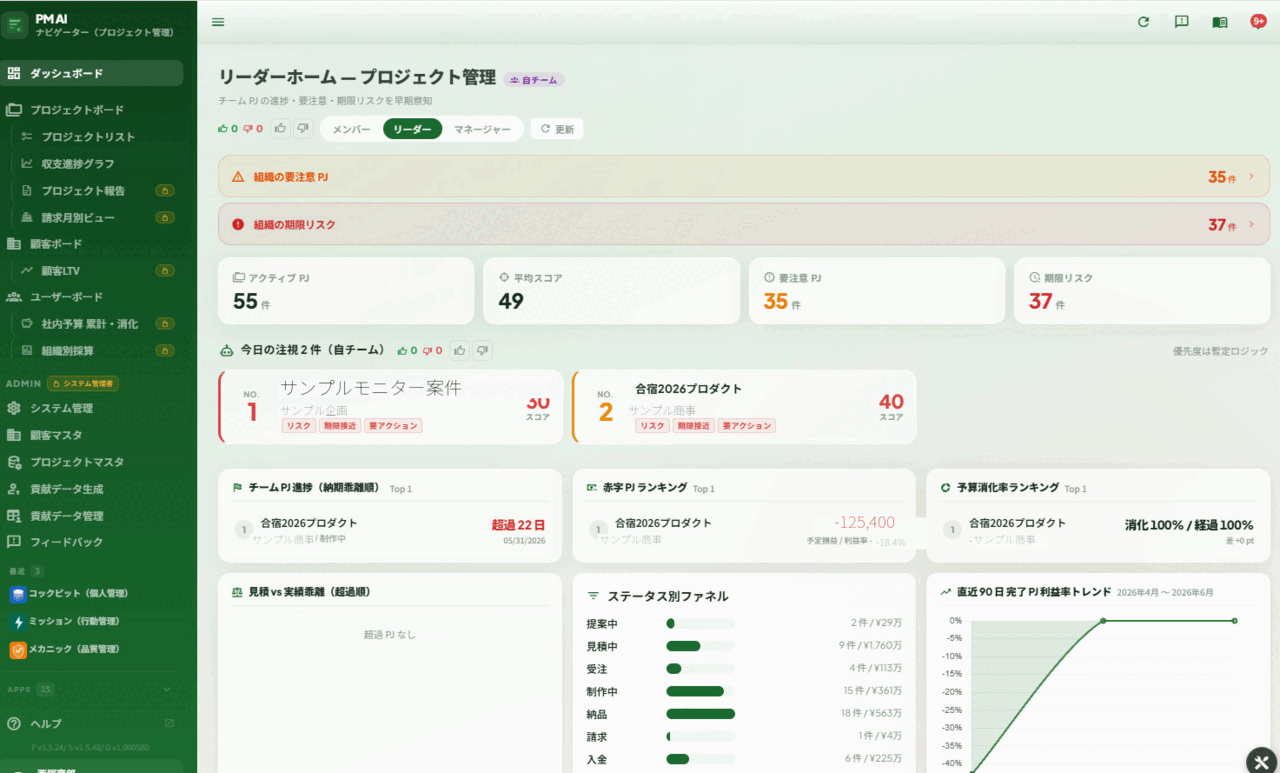Open ダッシュボード in sidebar
Screen dimensions: 1280x773
coord(91,73)
